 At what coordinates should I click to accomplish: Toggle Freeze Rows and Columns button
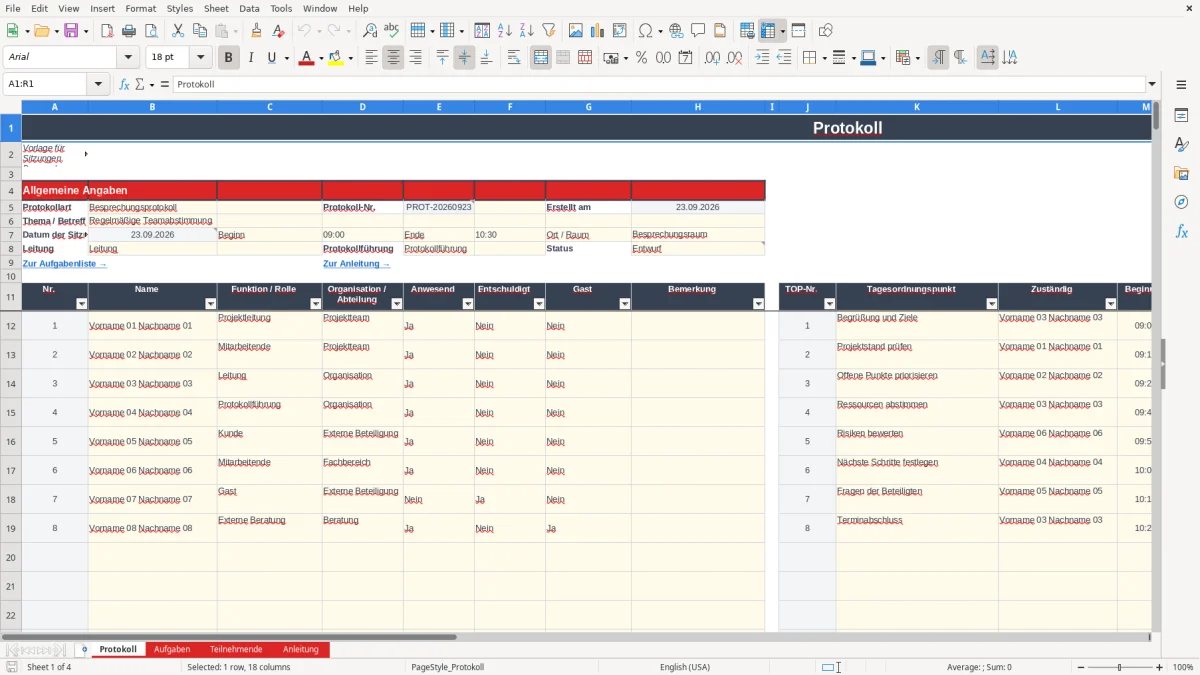point(768,31)
